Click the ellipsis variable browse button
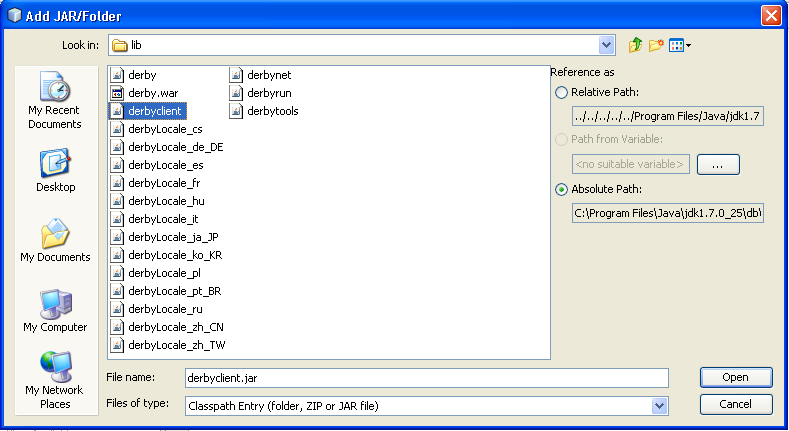 pyautogui.click(x=718, y=164)
